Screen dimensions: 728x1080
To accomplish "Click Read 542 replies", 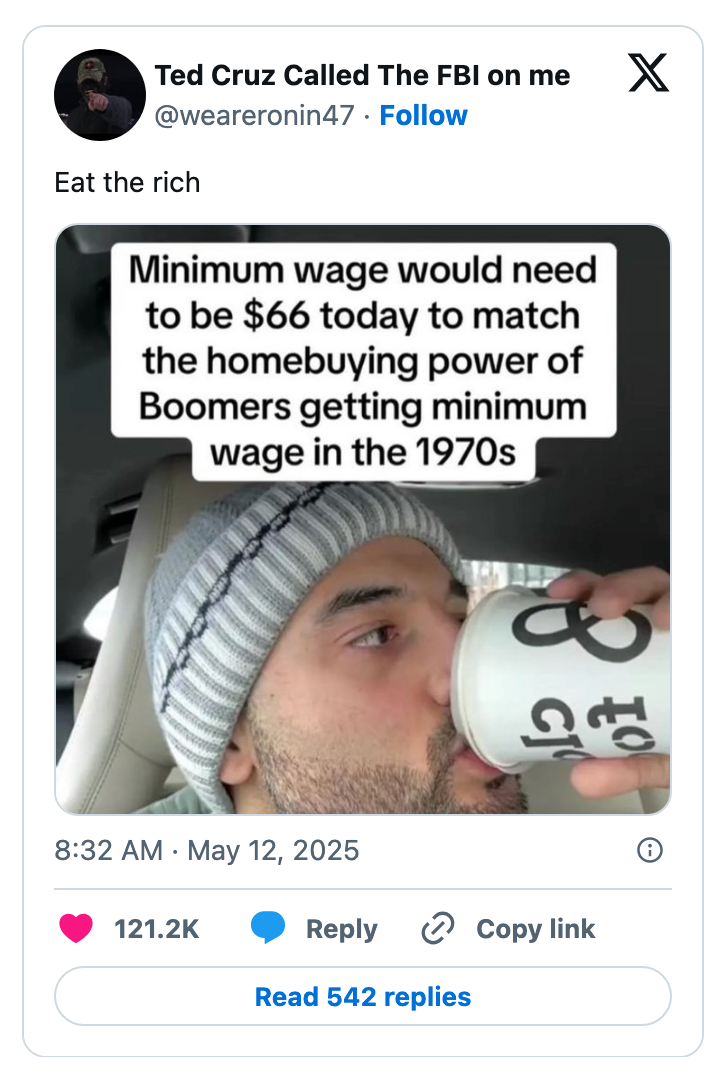I will (x=364, y=996).
